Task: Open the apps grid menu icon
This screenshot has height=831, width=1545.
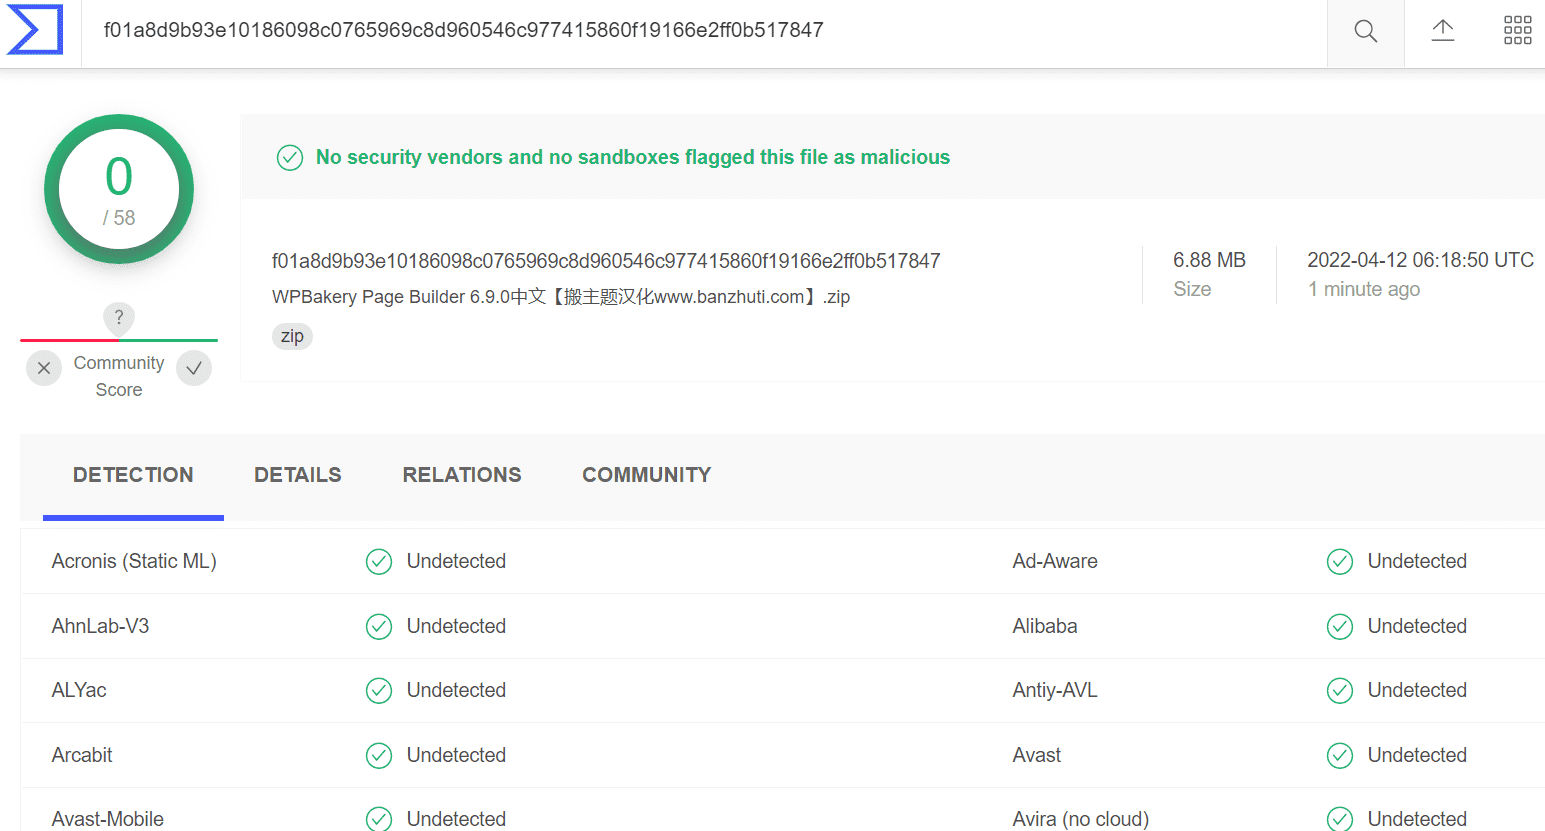Action: [1517, 31]
